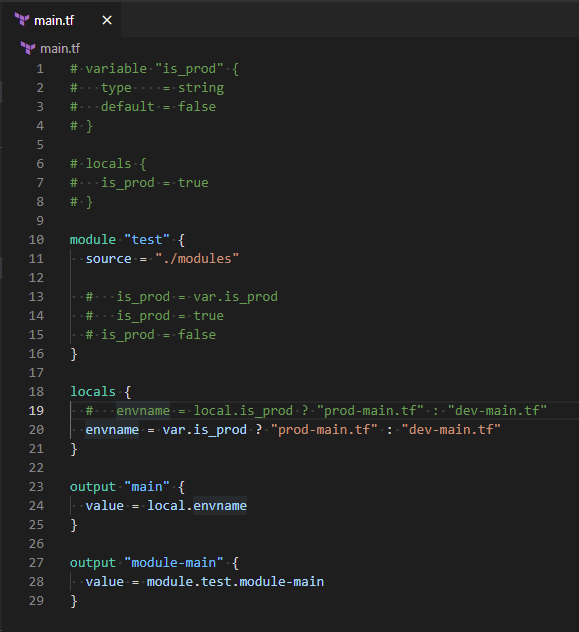Click the 'output' keyword on line 27

click(93, 563)
